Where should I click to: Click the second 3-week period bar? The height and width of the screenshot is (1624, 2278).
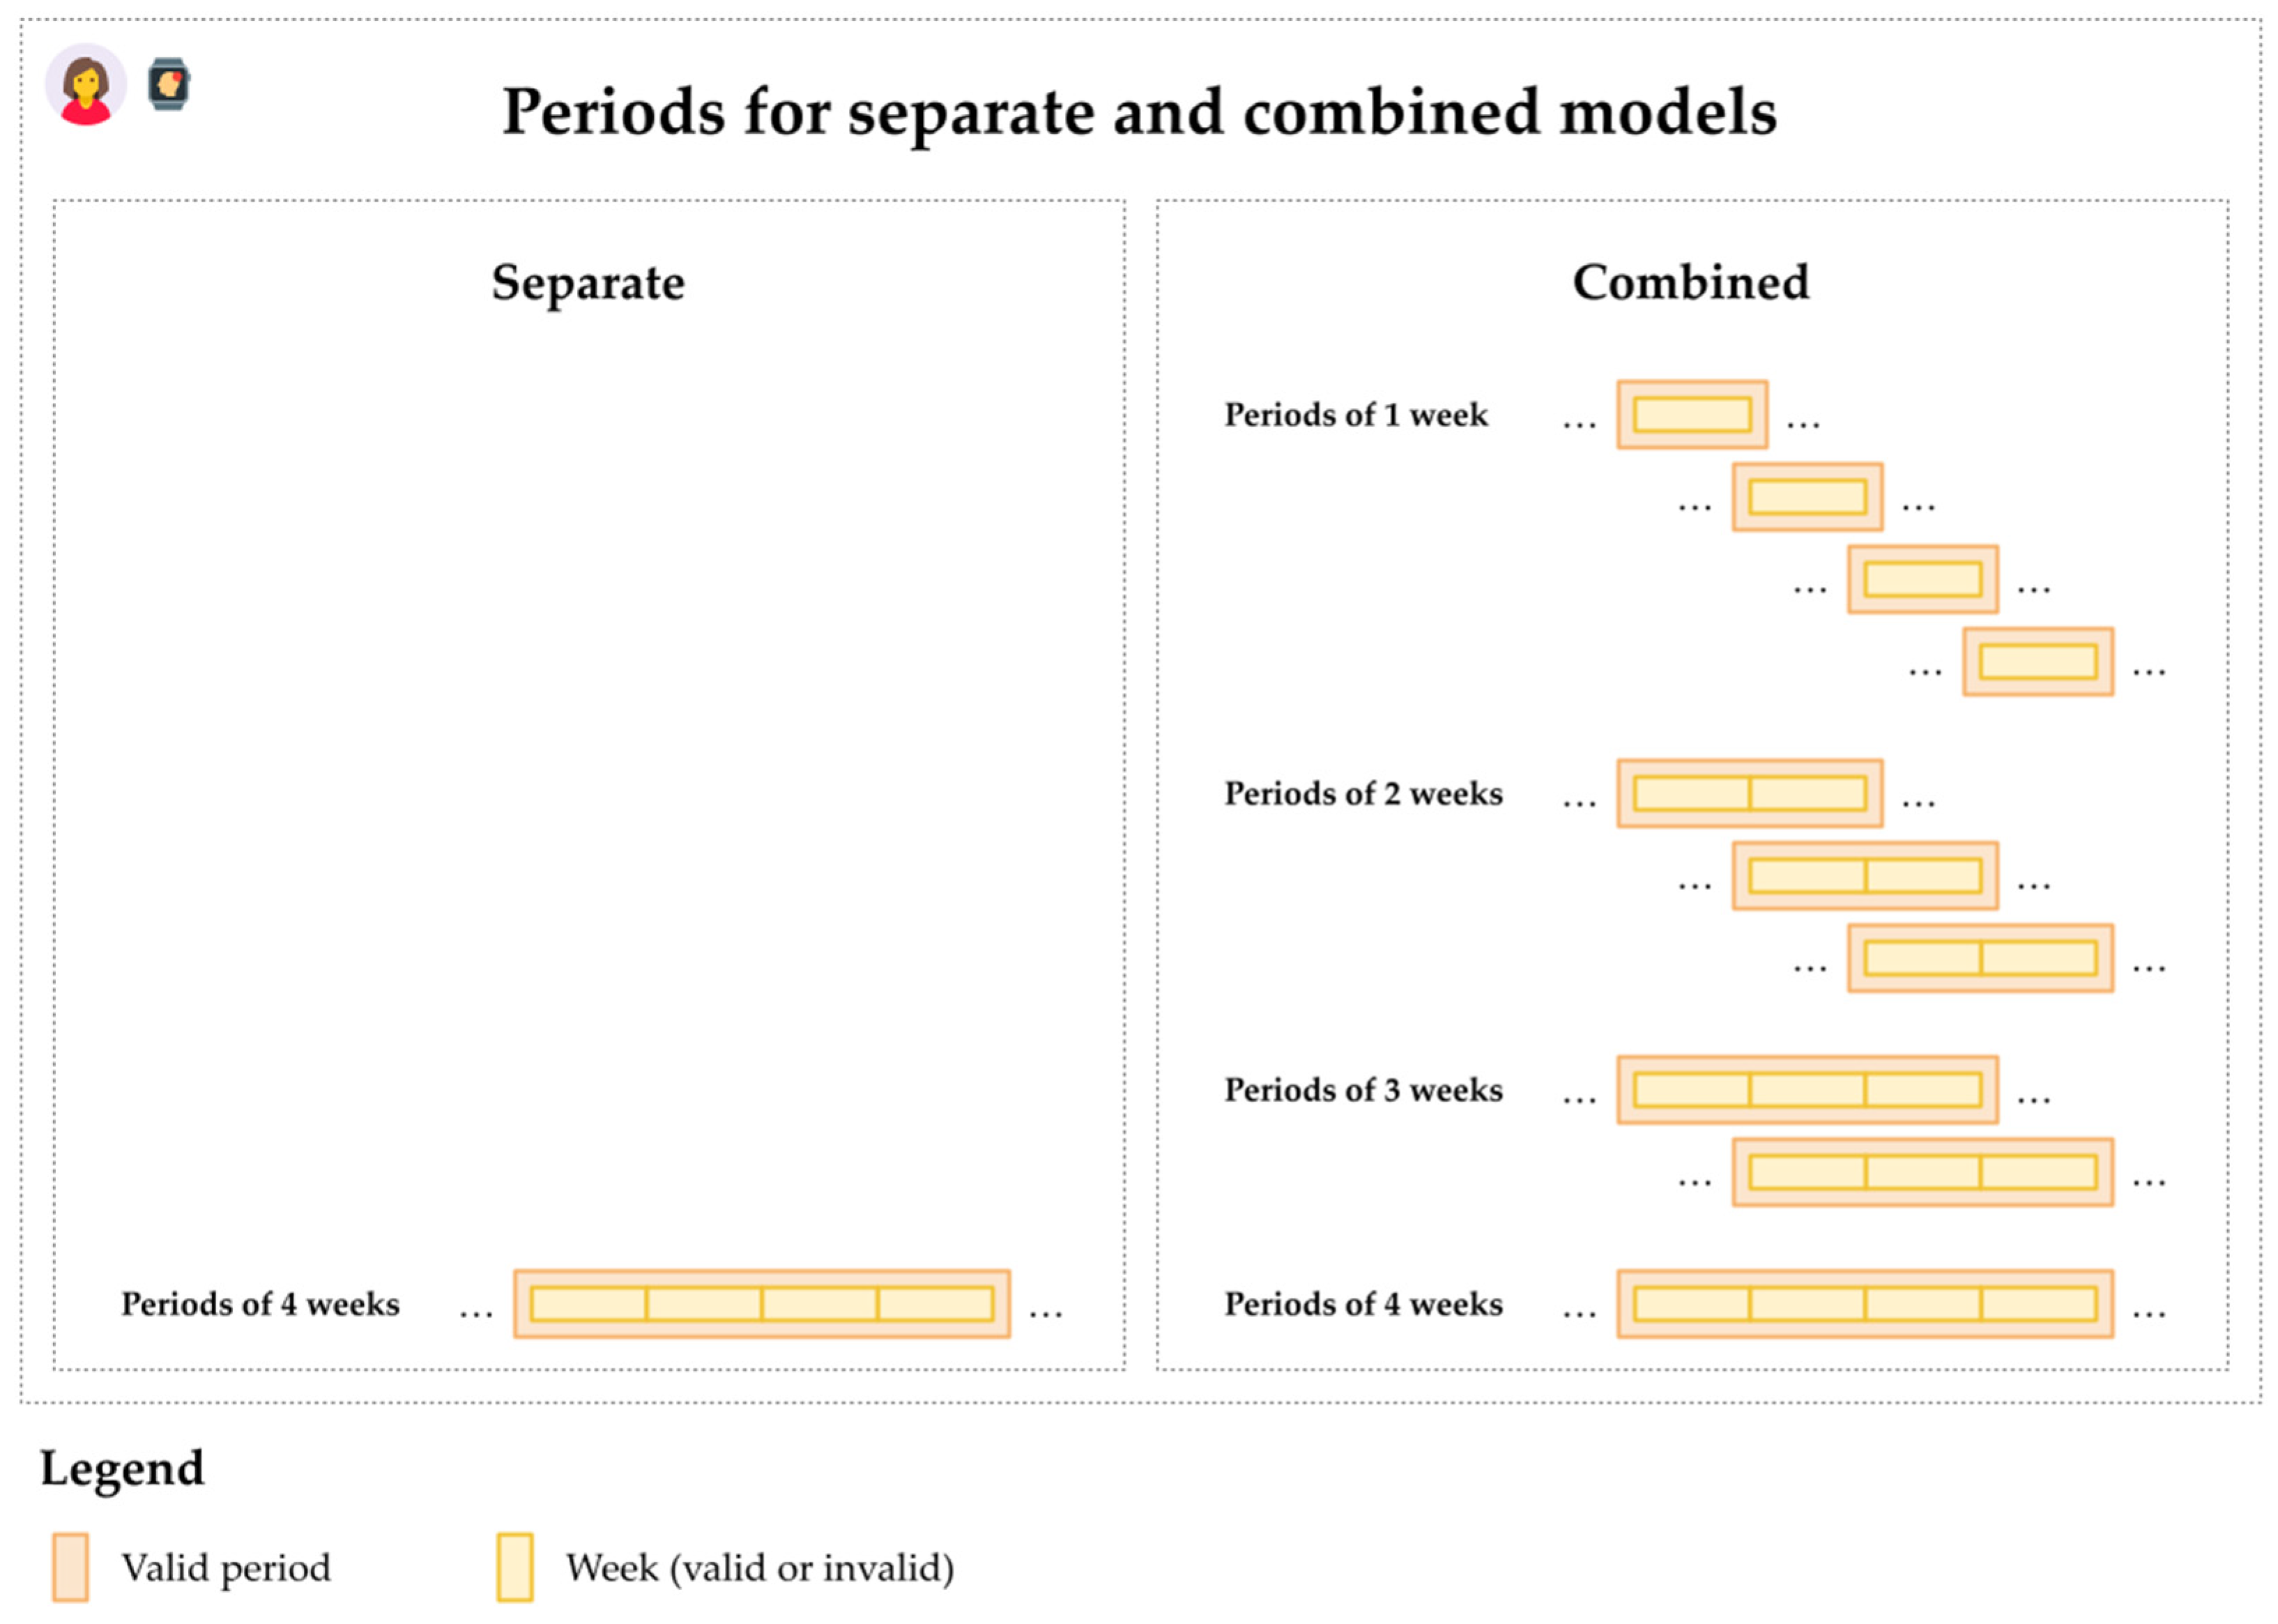click(x=1922, y=1172)
